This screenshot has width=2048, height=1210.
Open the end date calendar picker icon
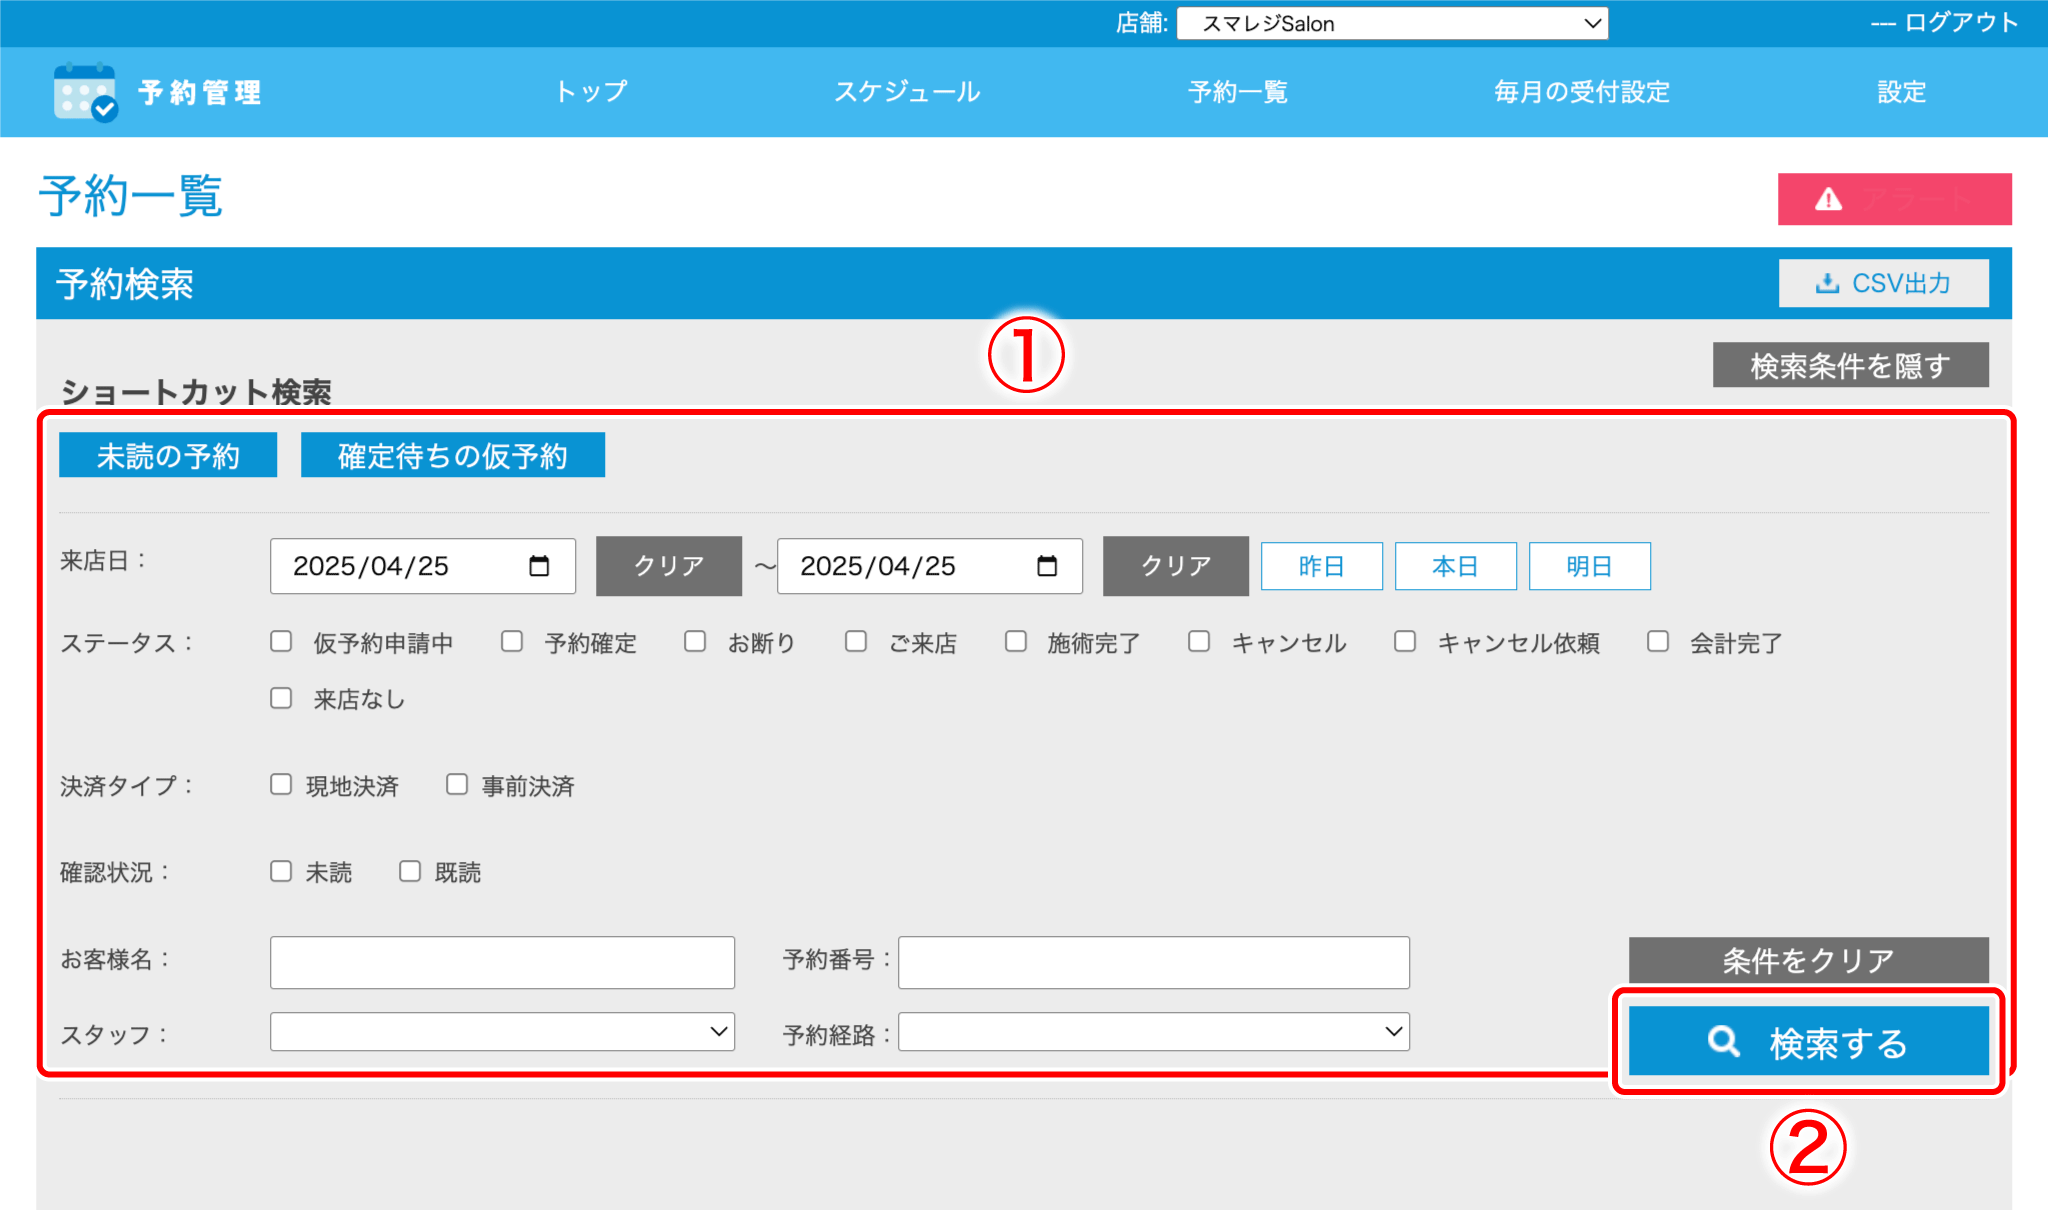point(1047,566)
